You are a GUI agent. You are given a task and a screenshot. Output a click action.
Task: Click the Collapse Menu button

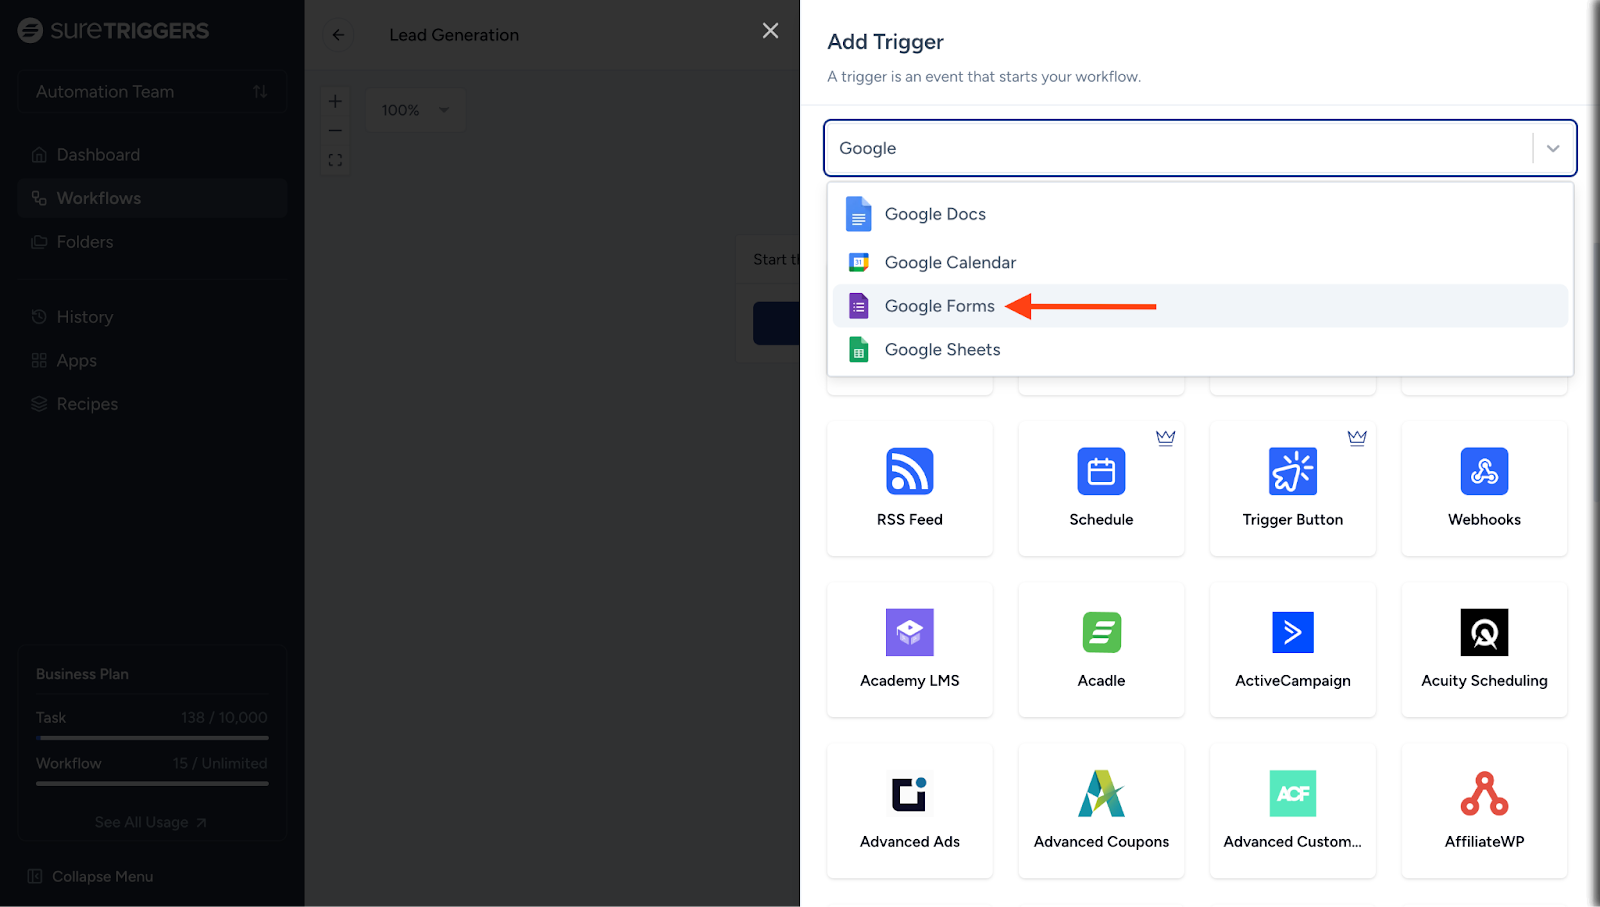pos(91,876)
